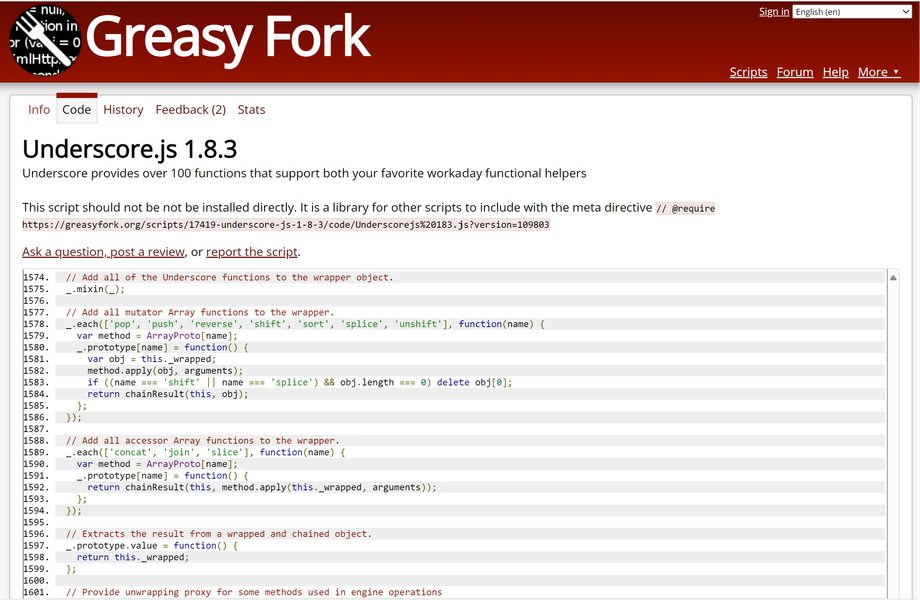Click code line 1574 comment about wrapper object
Image resolution: width=920 pixels, height=600 pixels.
[229, 277]
